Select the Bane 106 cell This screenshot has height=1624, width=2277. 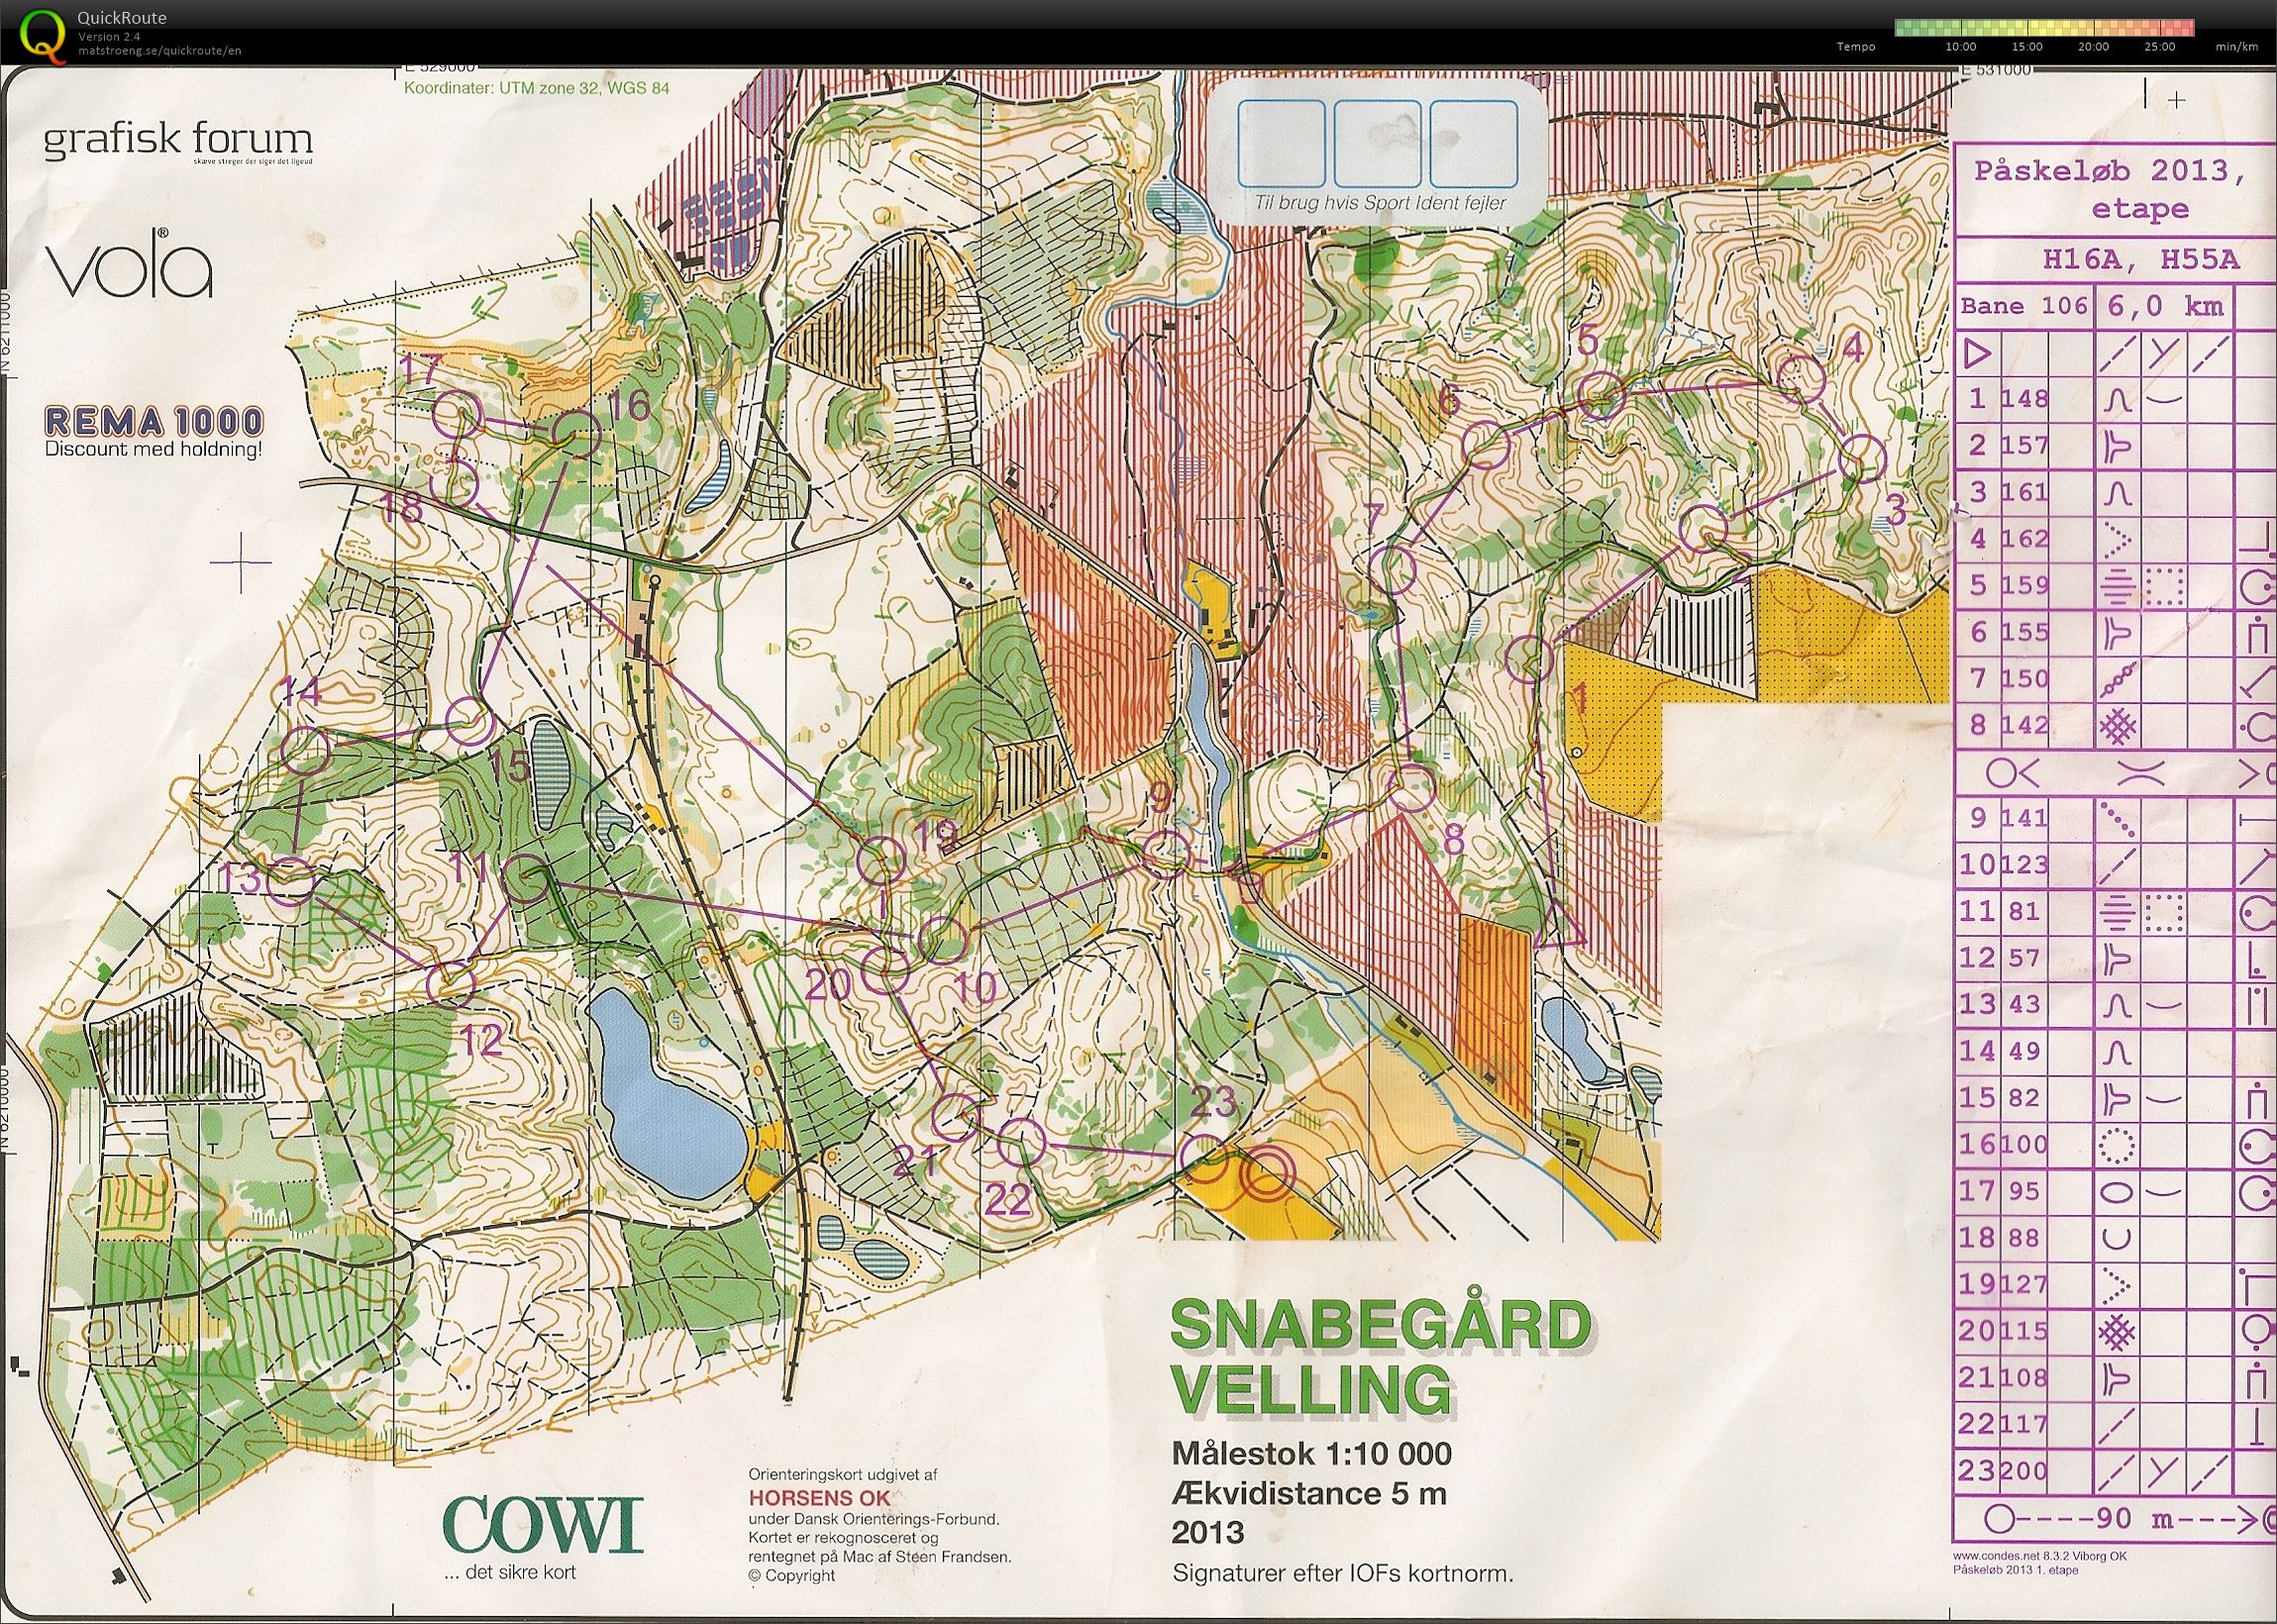(x=2024, y=306)
